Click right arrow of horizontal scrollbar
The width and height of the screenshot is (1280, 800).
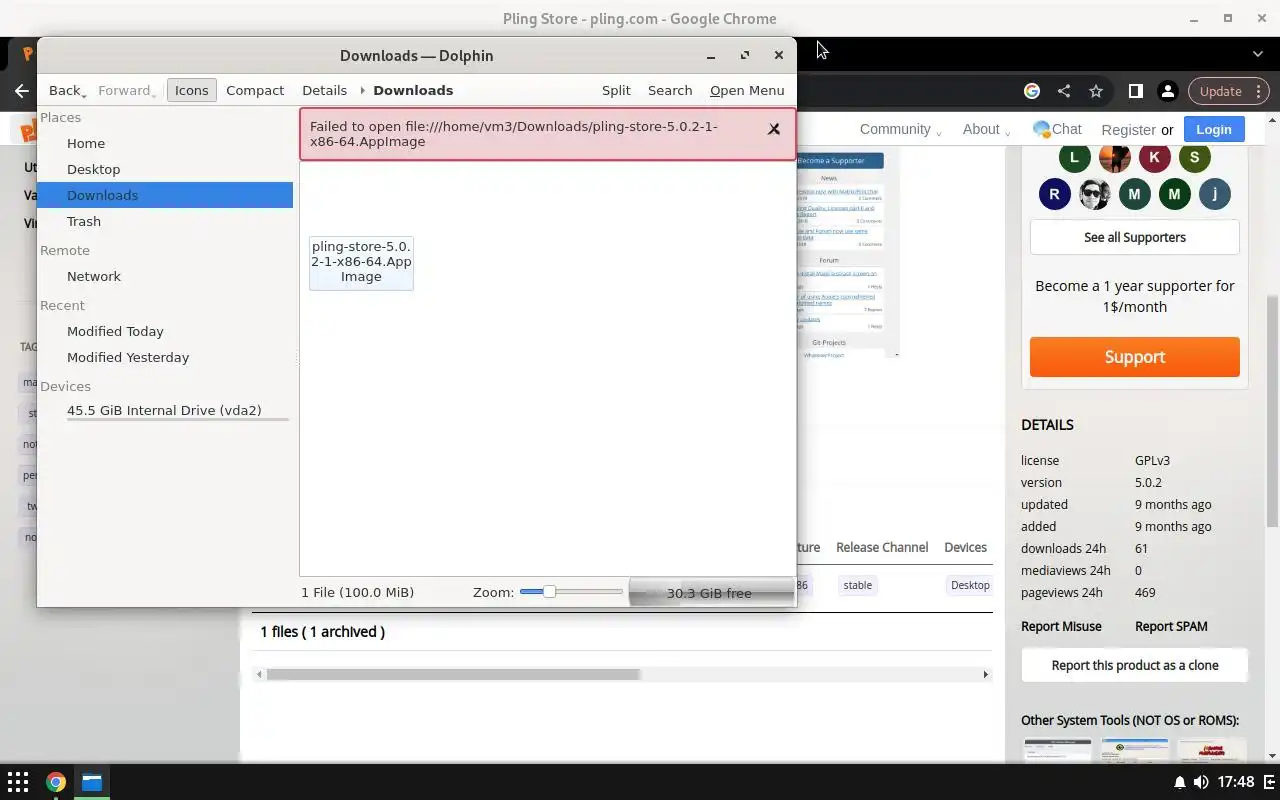(x=985, y=674)
